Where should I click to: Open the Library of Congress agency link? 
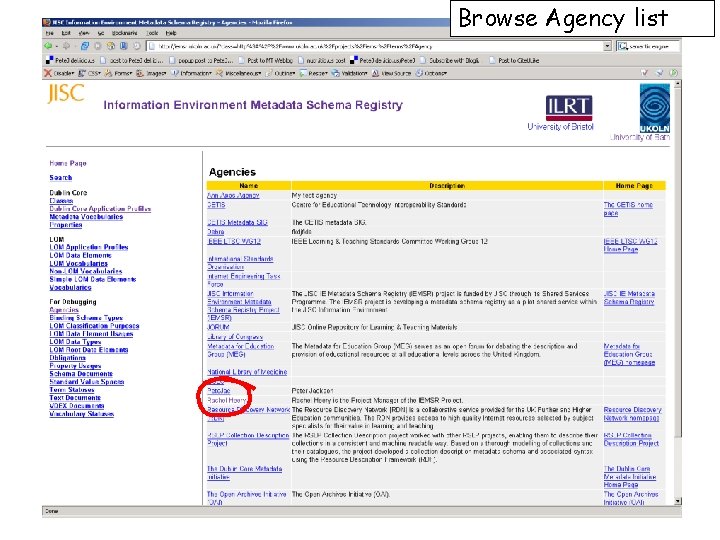(235, 337)
